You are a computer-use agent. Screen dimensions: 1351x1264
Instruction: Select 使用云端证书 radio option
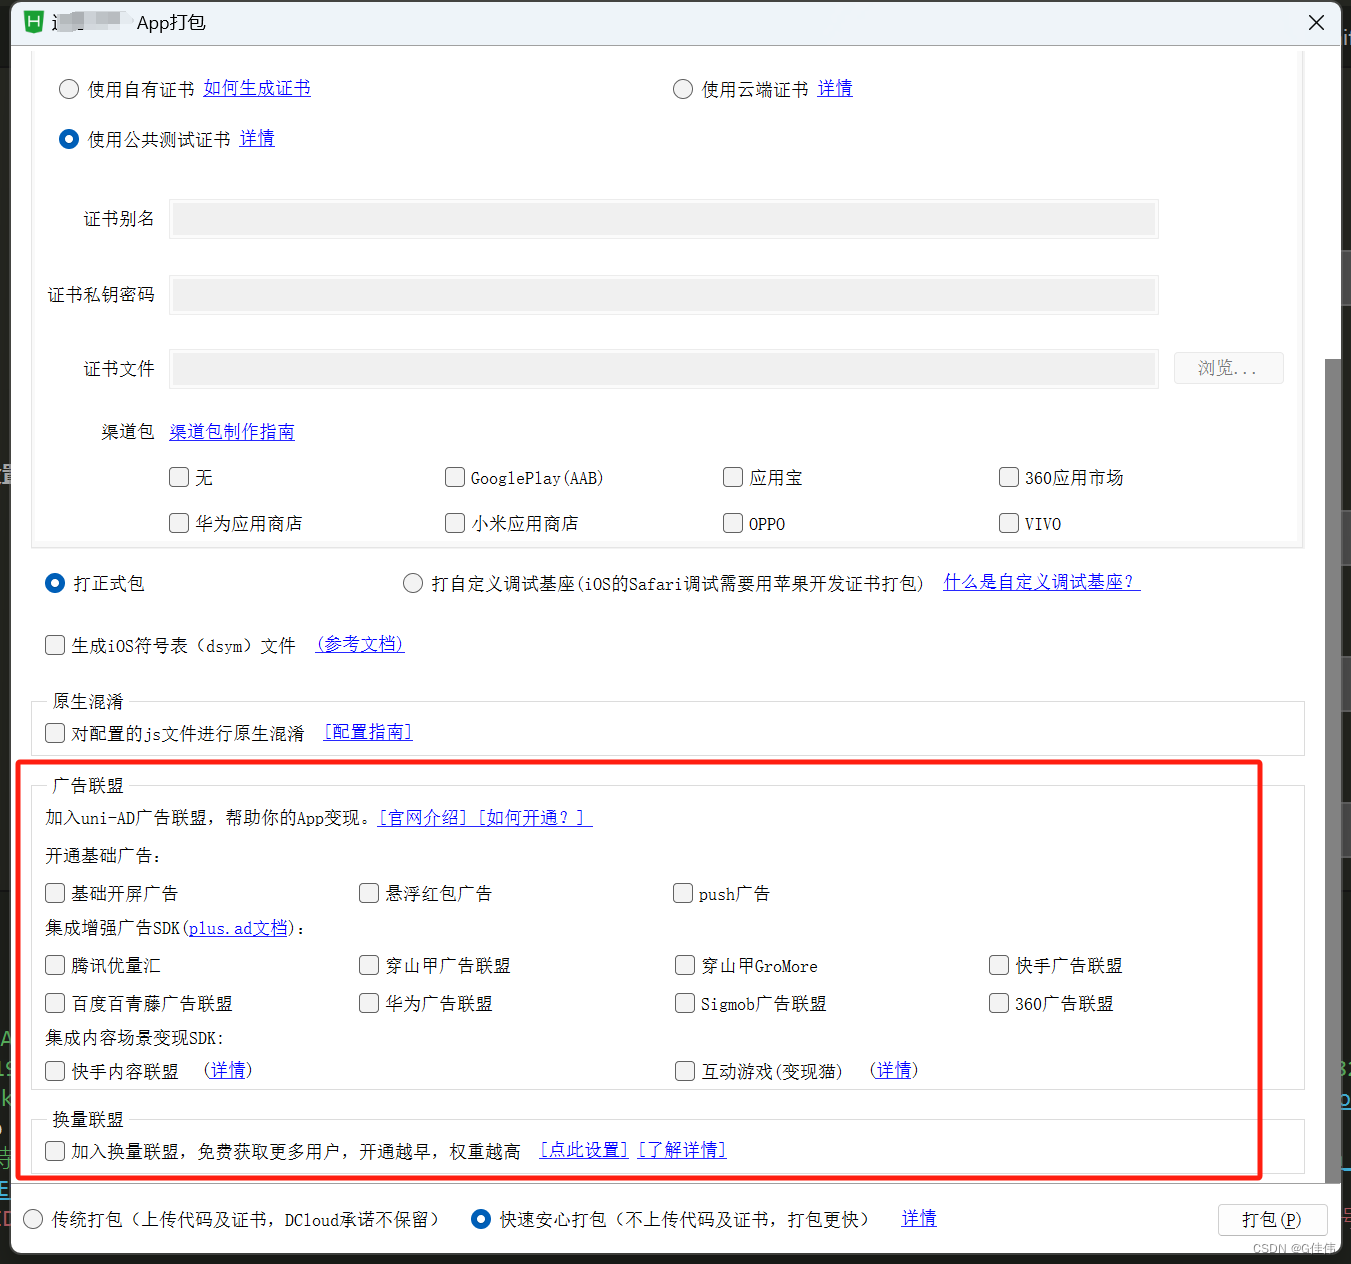point(683,89)
